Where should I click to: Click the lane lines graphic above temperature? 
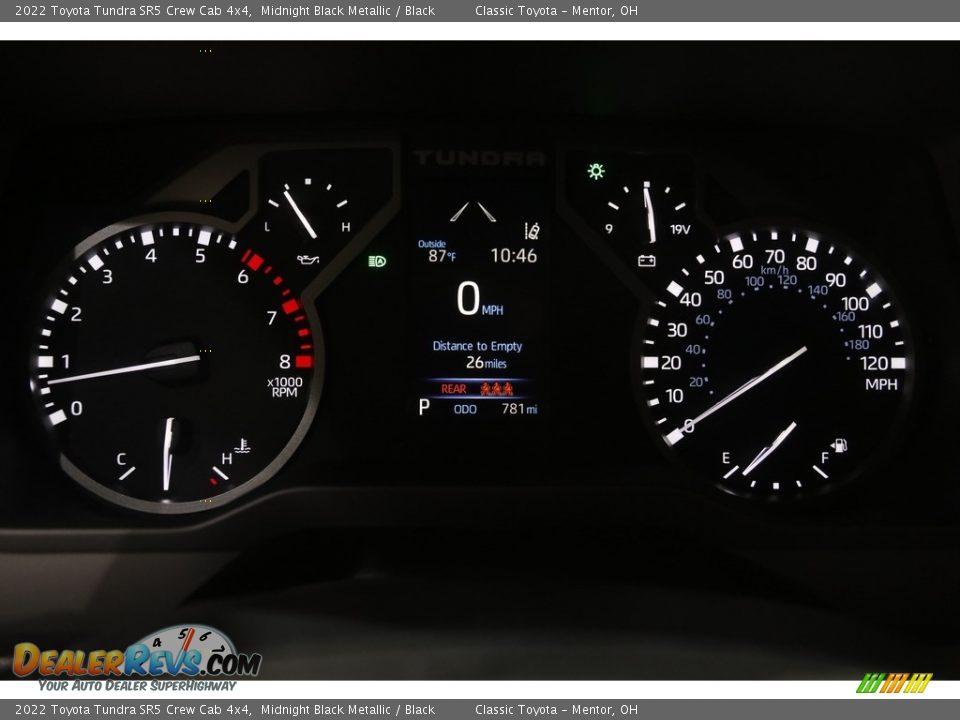click(x=472, y=212)
